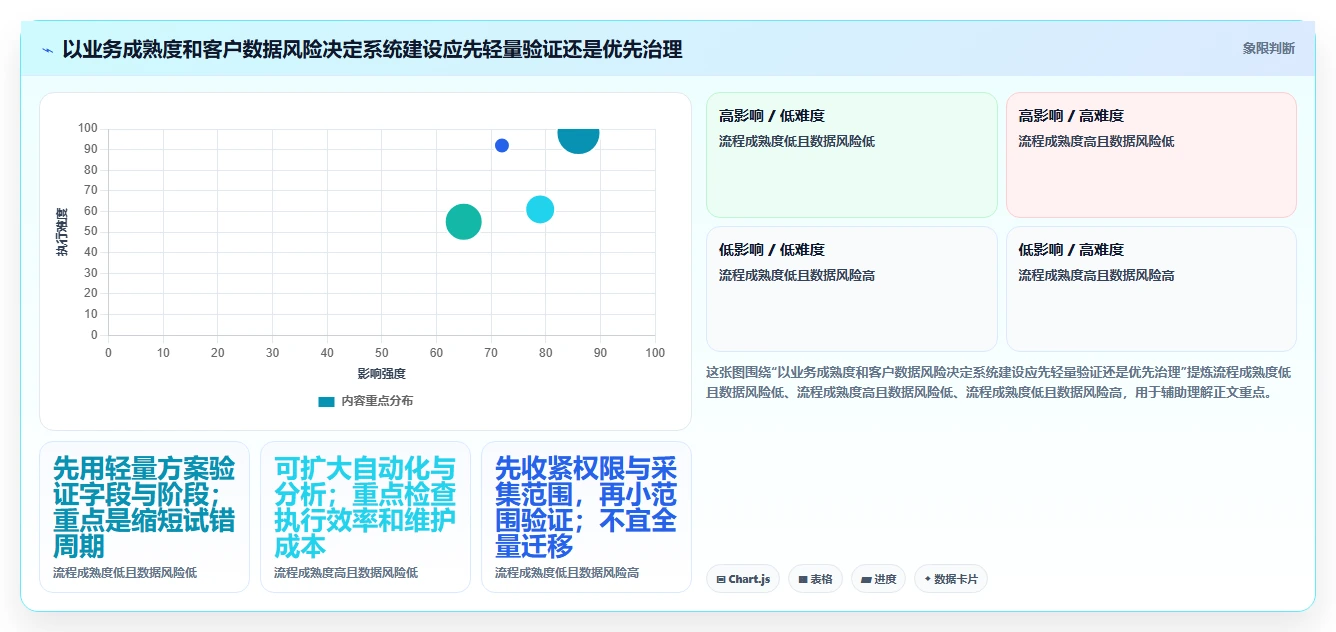Select the 低影响 / 低难度 quadrant card
The height and width of the screenshot is (632, 1336).
(x=852, y=289)
